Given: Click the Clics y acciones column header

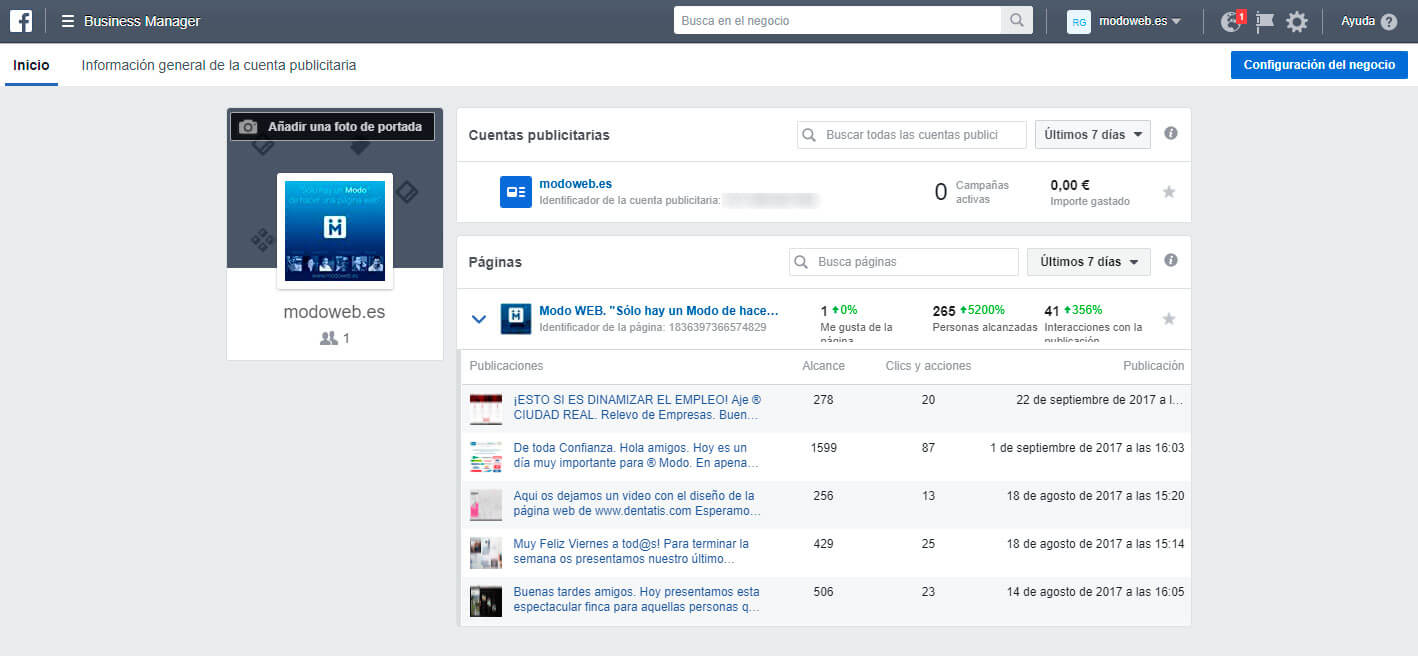Looking at the screenshot, I should click(928, 366).
